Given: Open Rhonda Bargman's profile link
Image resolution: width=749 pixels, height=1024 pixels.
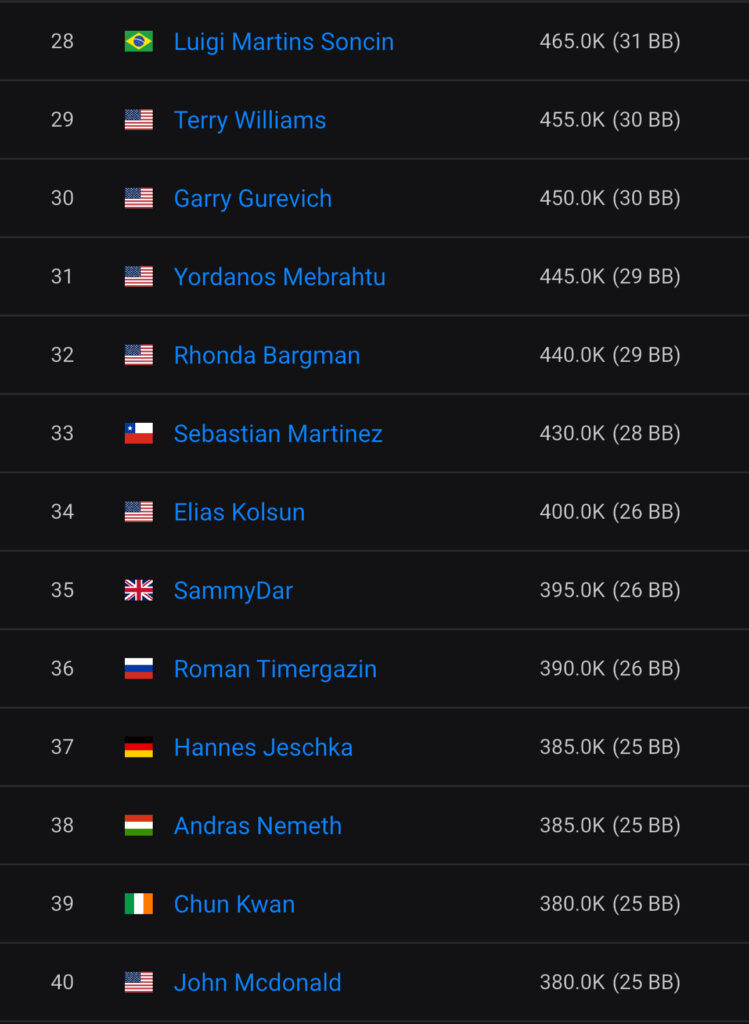Looking at the screenshot, I should pyautogui.click(x=267, y=355).
